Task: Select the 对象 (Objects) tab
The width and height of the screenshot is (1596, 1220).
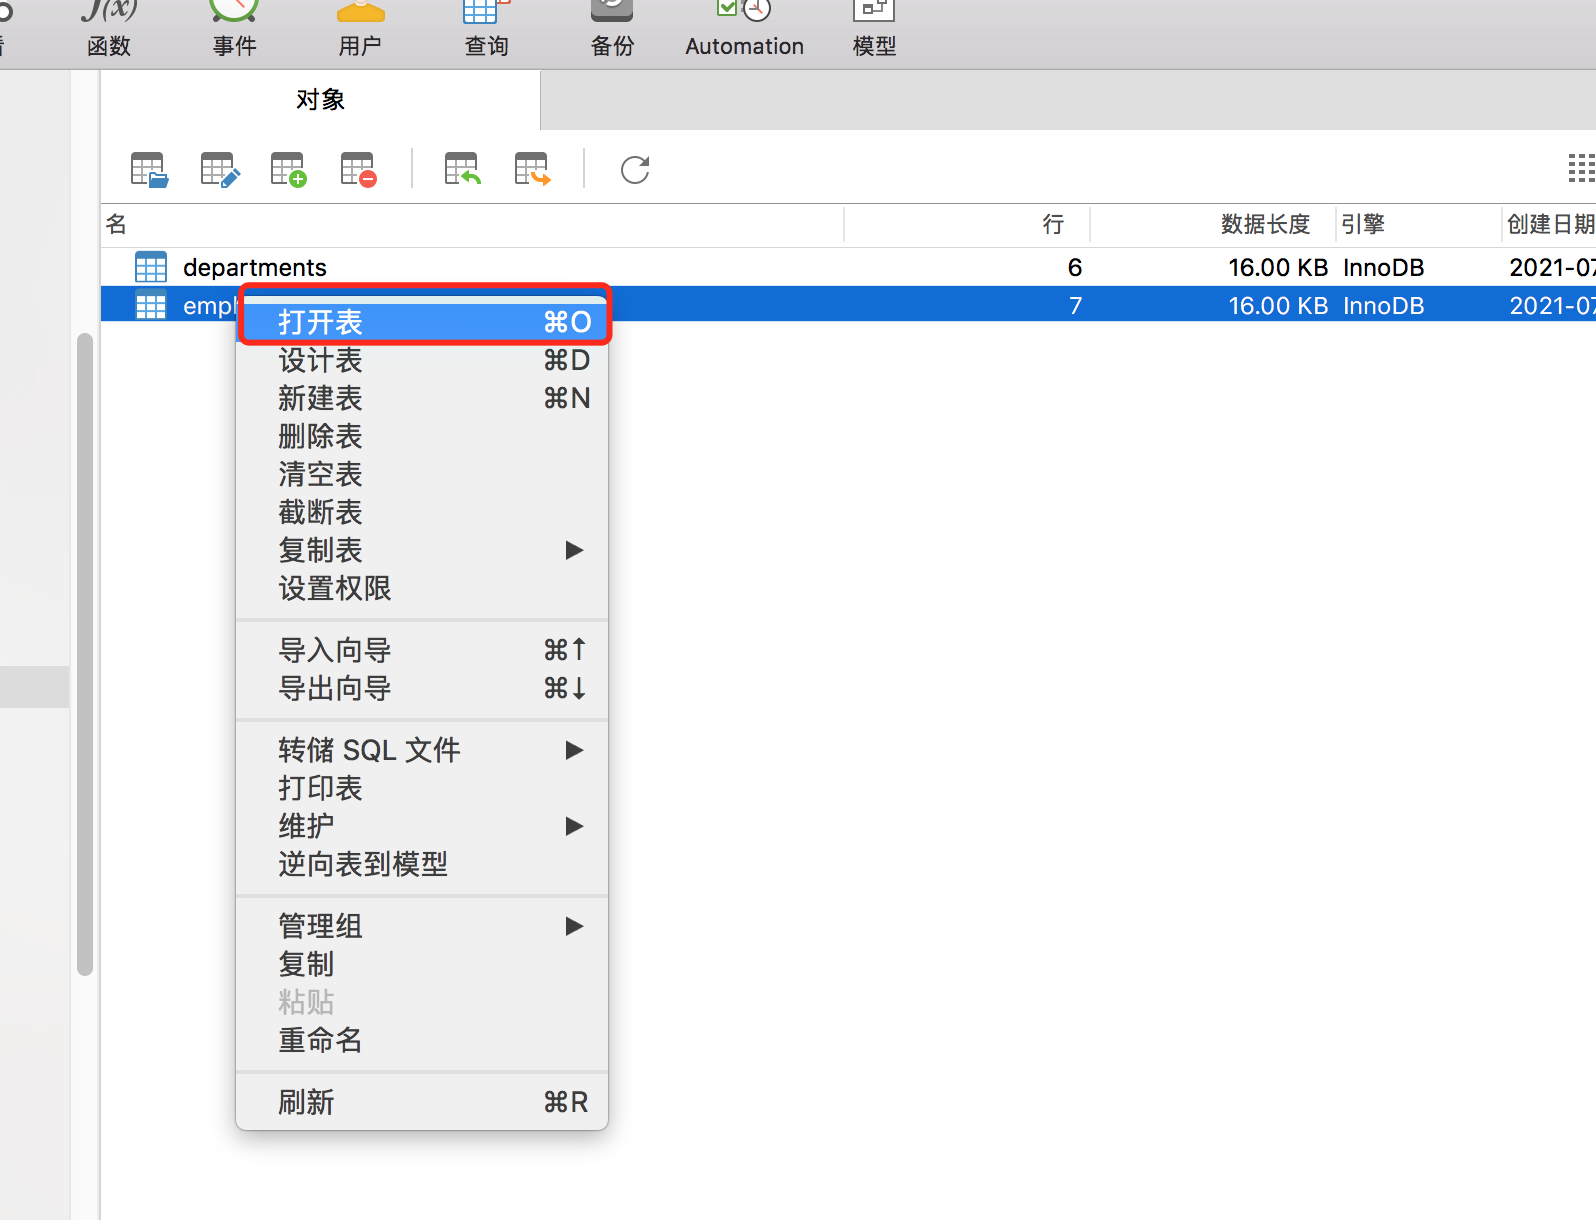Action: click(320, 100)
